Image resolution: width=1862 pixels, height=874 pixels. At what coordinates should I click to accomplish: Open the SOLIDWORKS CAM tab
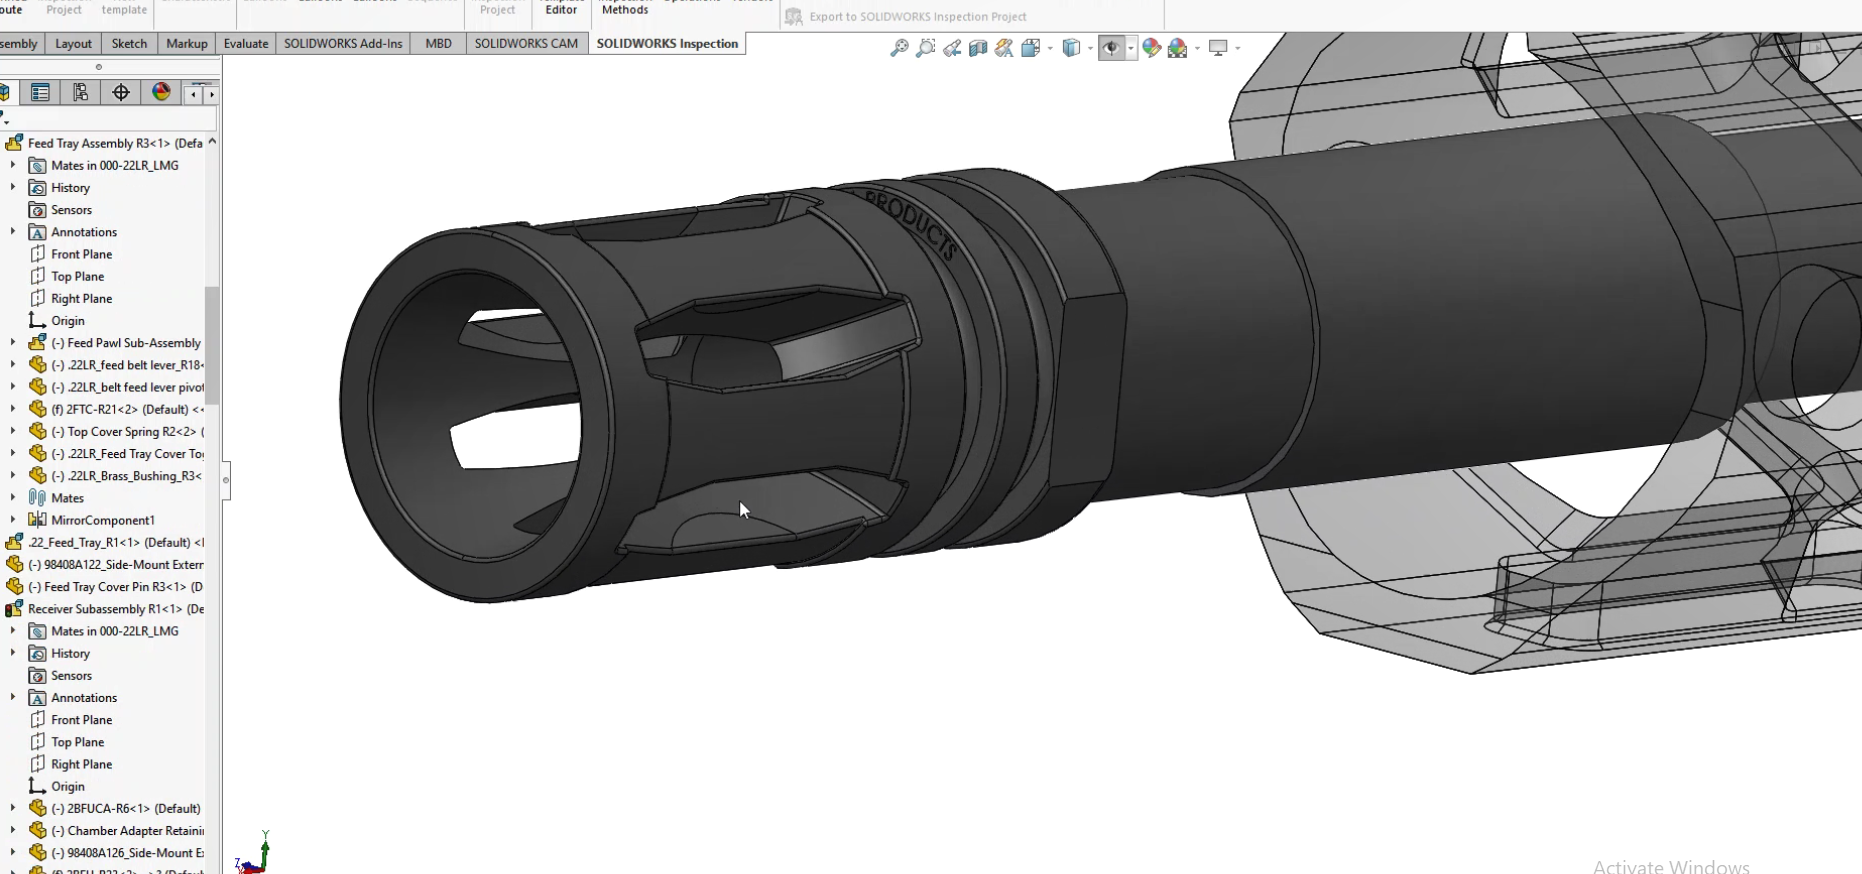(526, 44)
